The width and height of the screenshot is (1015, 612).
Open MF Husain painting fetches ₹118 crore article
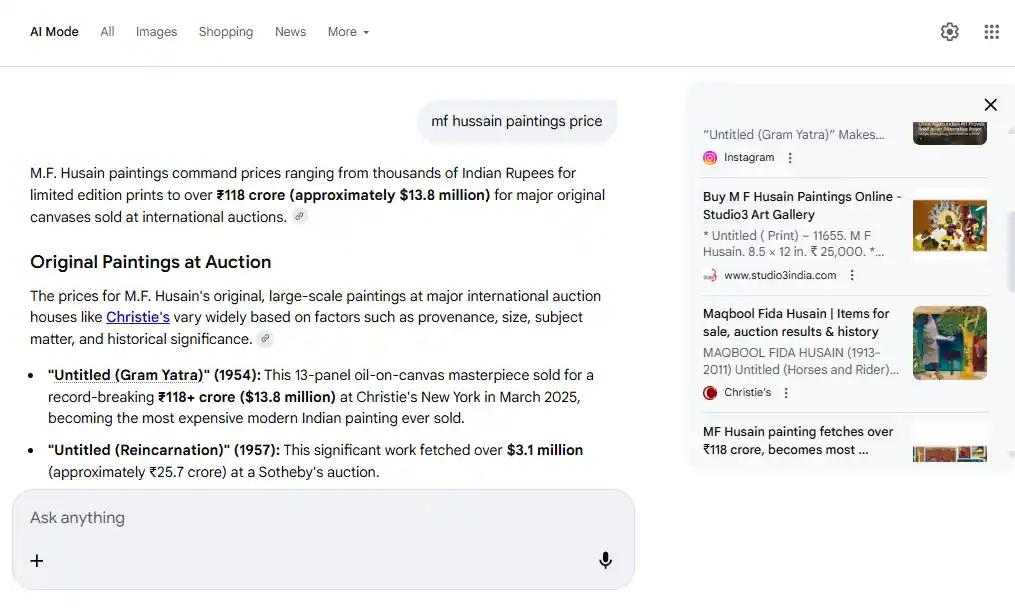(797, 440)
